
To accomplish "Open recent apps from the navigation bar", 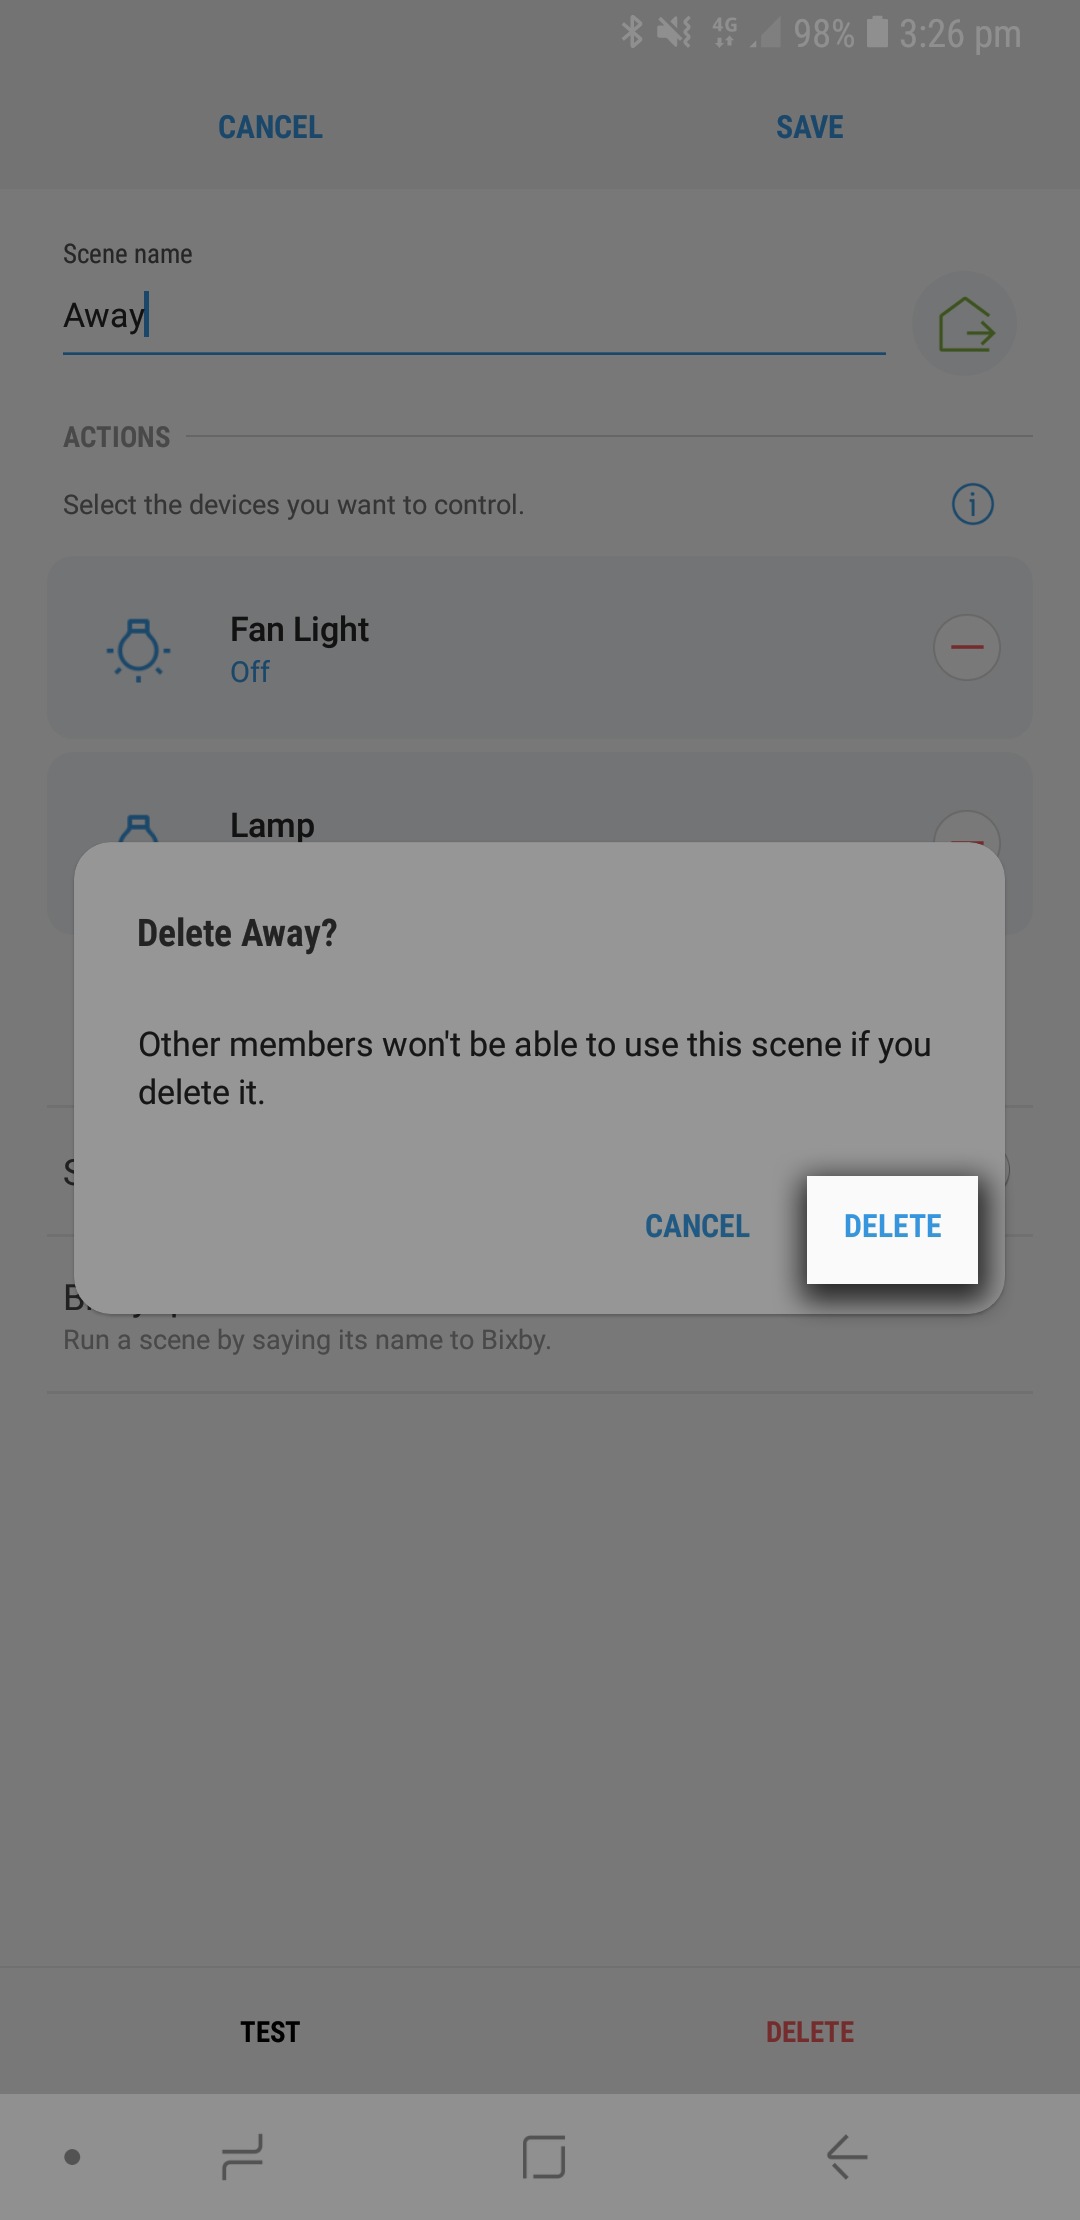I will tap(241, 2157).
